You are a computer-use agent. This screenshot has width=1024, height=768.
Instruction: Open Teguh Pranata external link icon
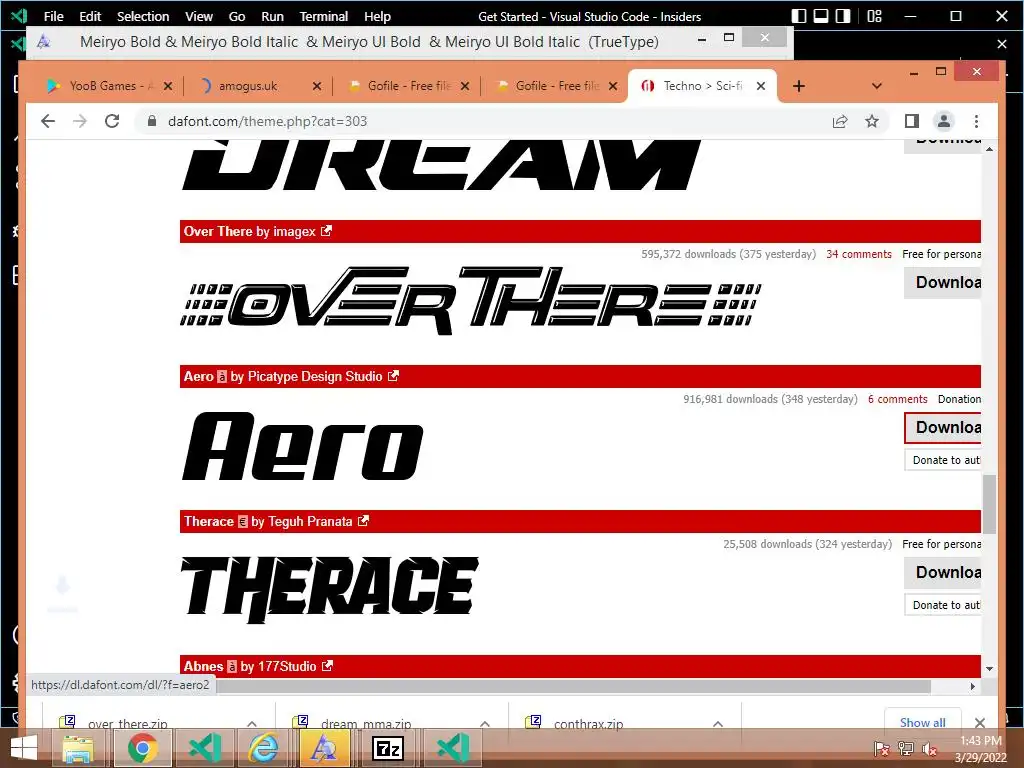363,520
